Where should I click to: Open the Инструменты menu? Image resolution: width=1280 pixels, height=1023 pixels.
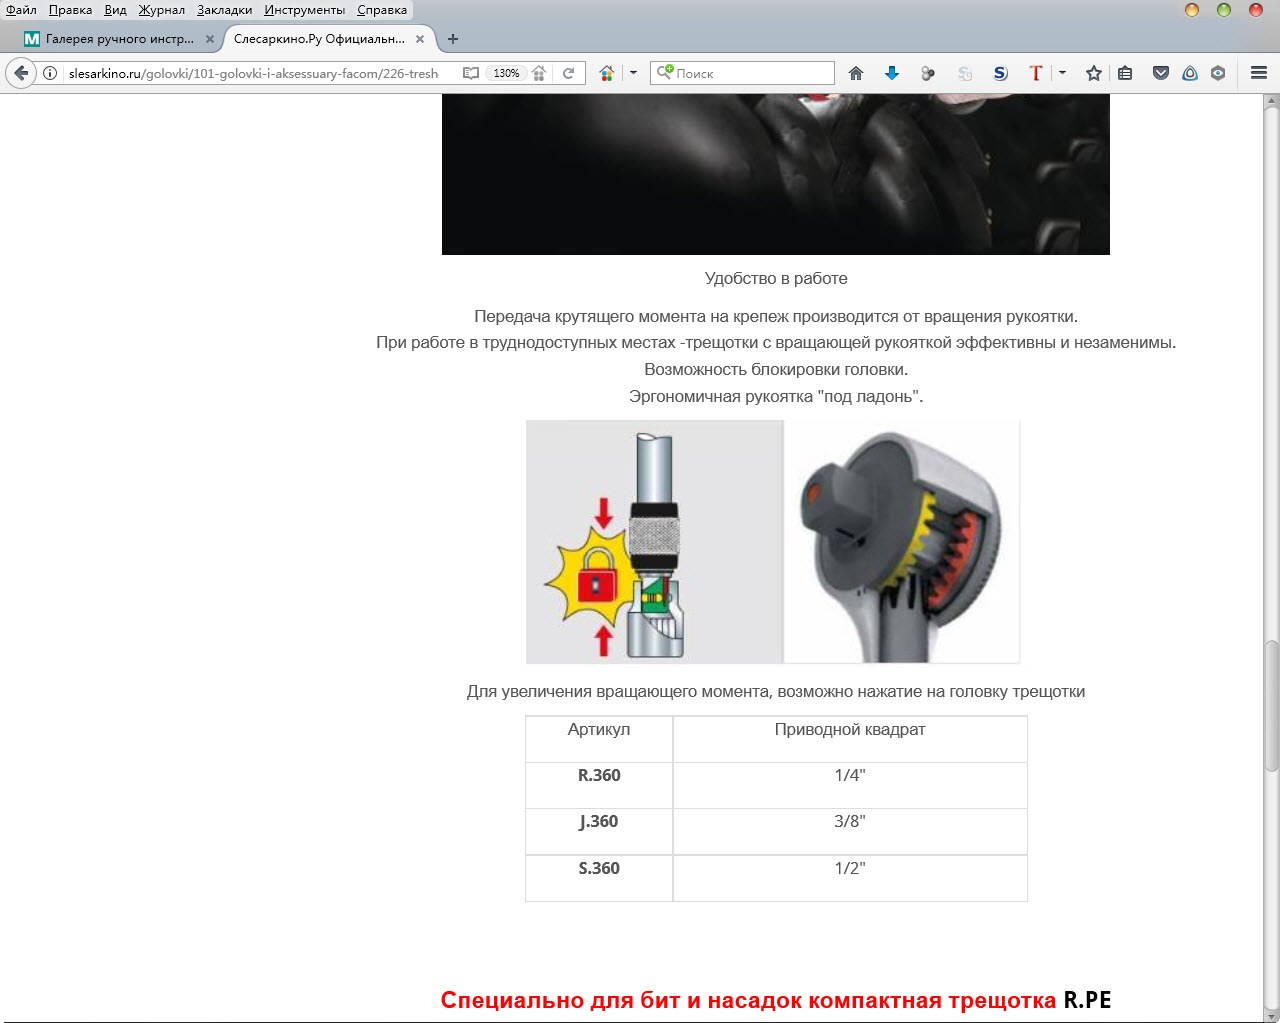(x=304, y=10)
